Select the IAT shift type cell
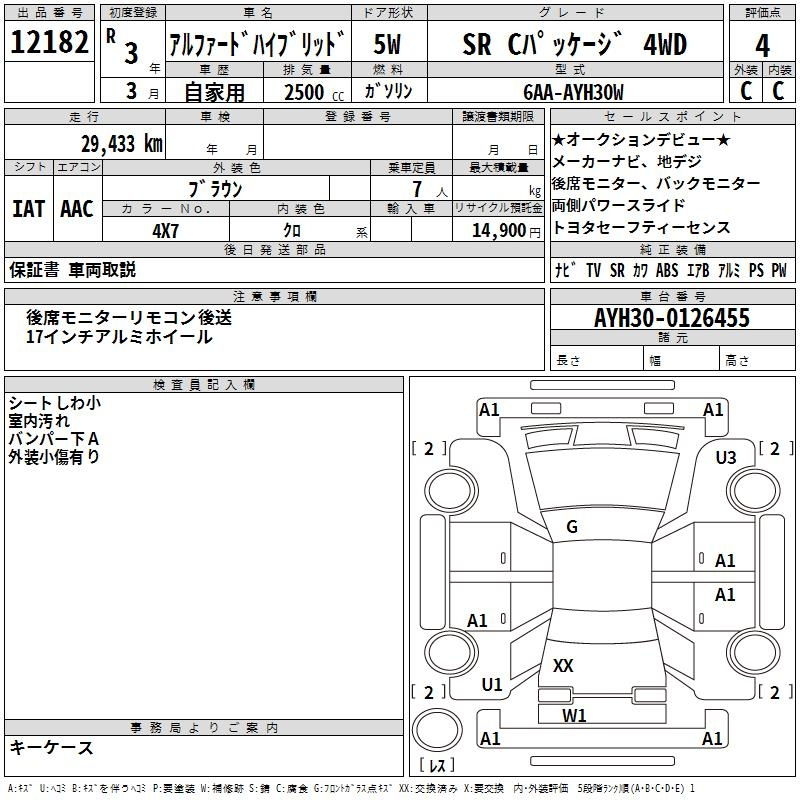 pyautogui.click(x=28, y=209)
